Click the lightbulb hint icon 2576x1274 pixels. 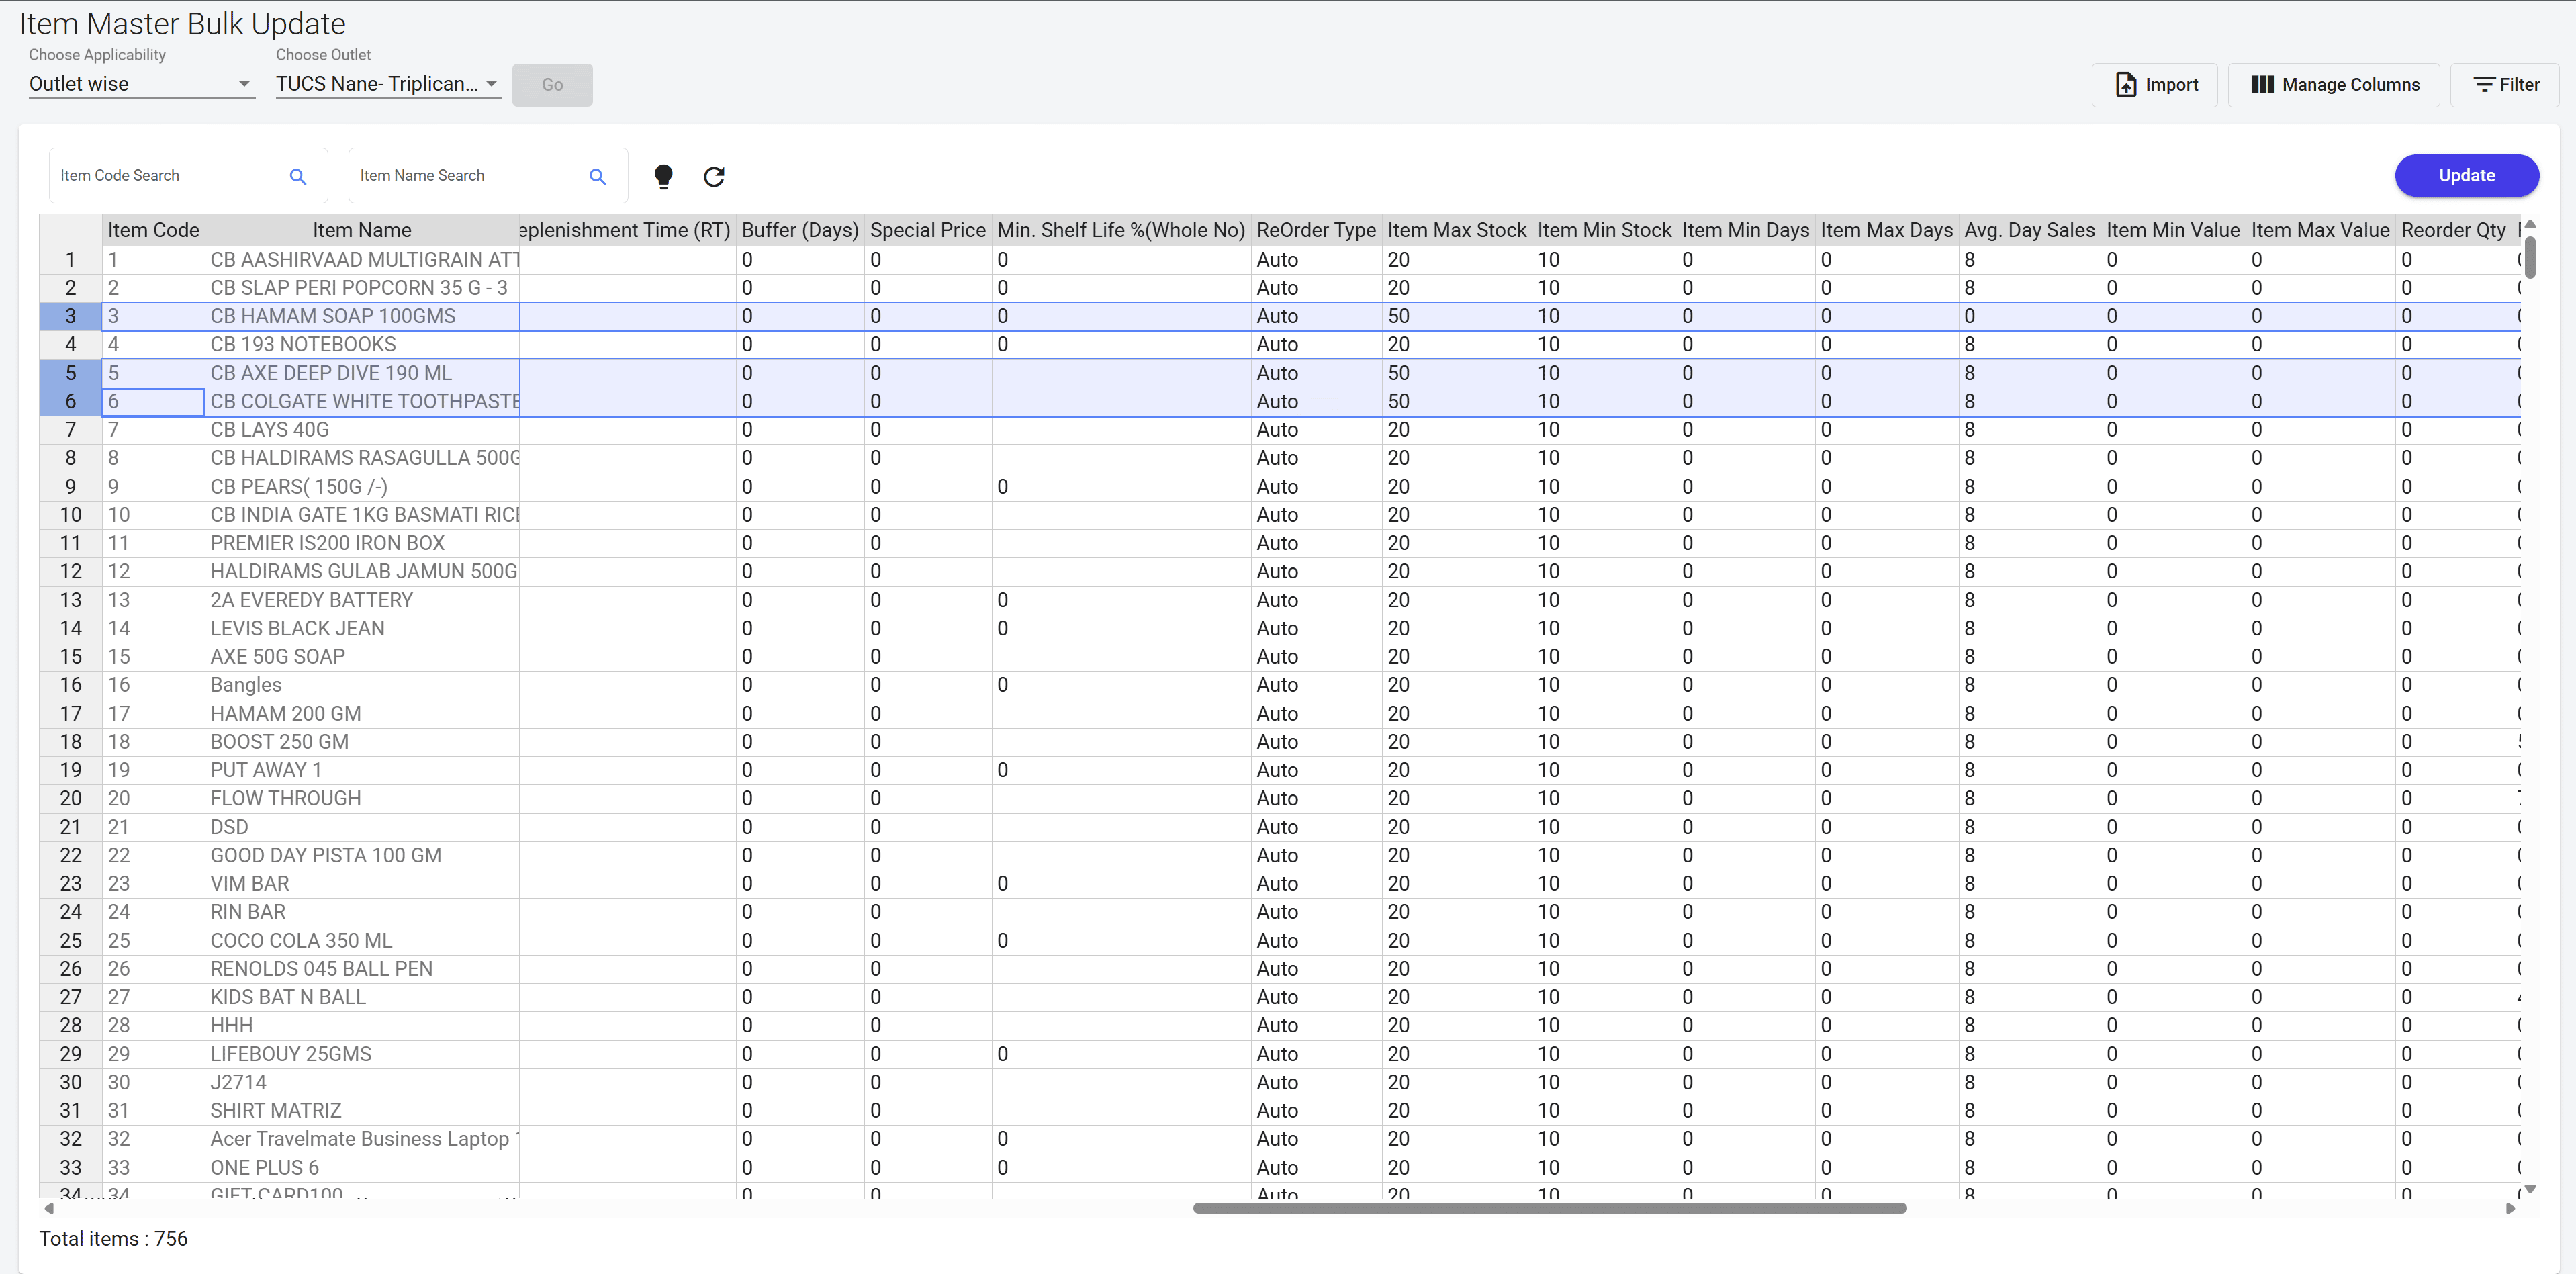(663, 177)
